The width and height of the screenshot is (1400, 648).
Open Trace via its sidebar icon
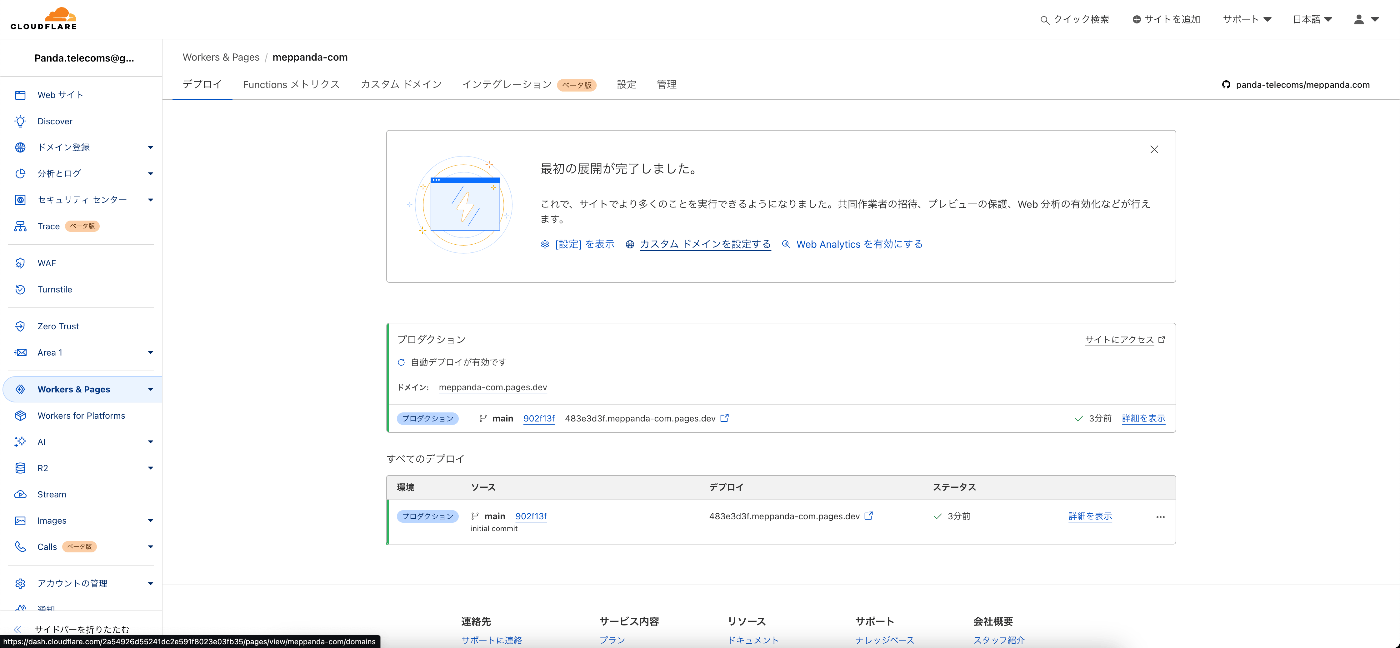click(x=20, y=226)
